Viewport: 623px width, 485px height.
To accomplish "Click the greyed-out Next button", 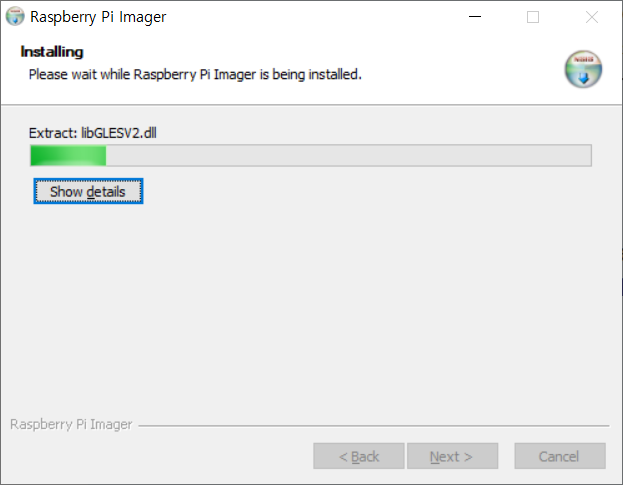I will [453, 456].
